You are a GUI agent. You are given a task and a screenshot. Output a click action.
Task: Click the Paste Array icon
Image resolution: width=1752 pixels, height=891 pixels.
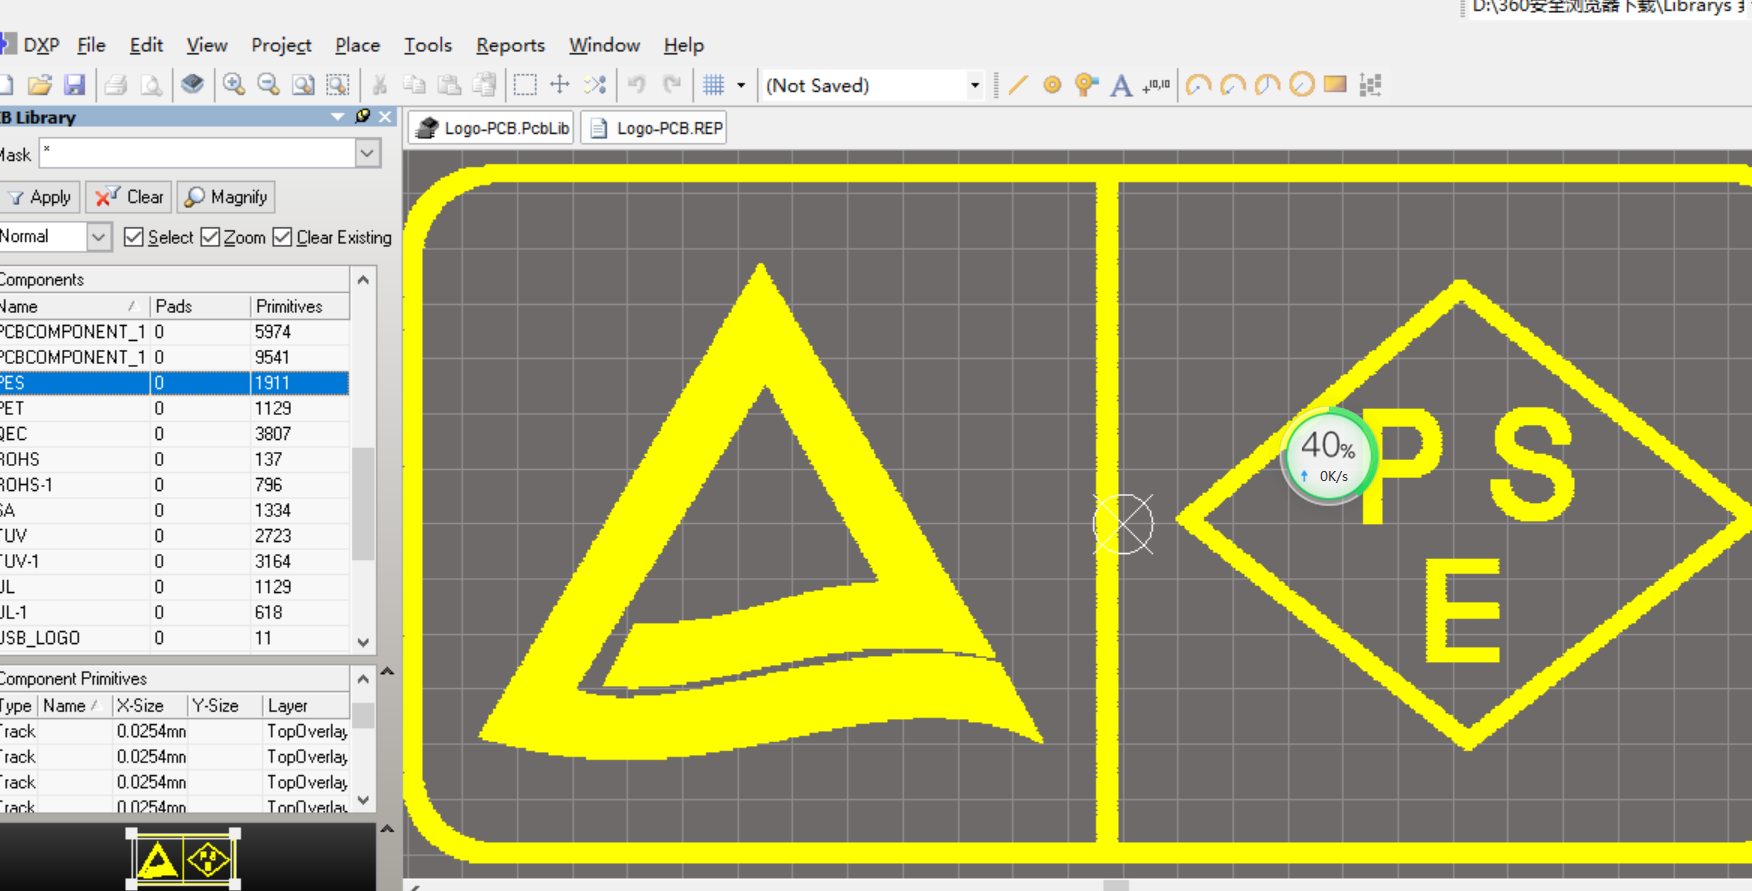[x=1370, y=85]
